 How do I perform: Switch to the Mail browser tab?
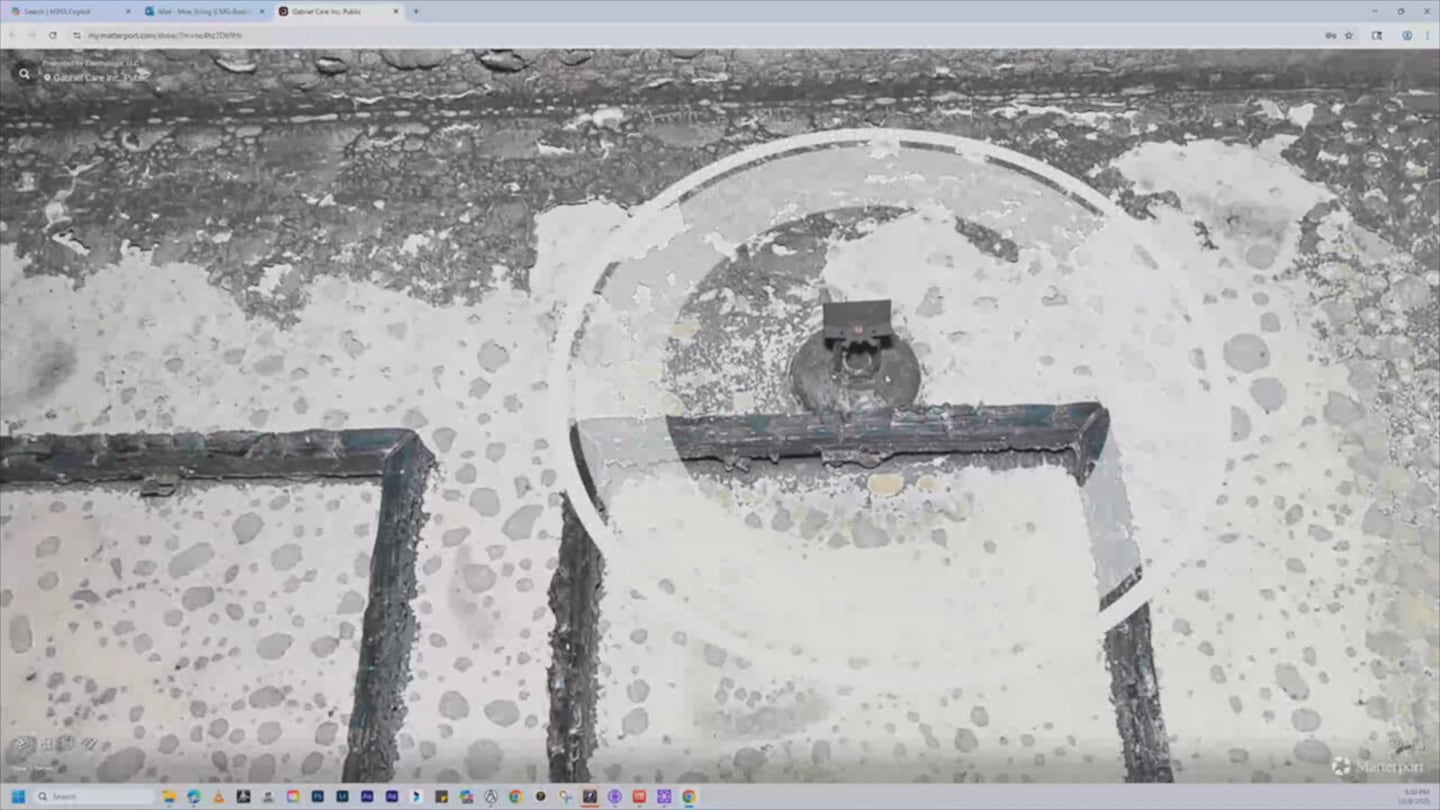[x=204, y=11]
